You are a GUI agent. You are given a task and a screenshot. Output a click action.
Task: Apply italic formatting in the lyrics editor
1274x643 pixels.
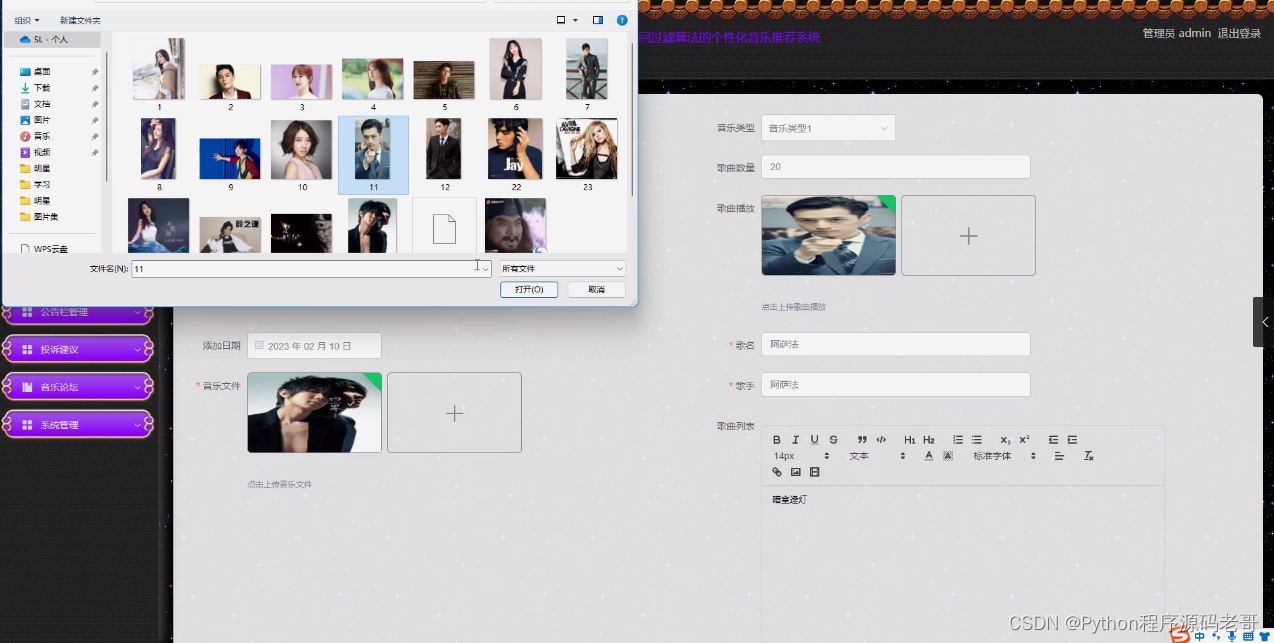click(x=796, y=439)
